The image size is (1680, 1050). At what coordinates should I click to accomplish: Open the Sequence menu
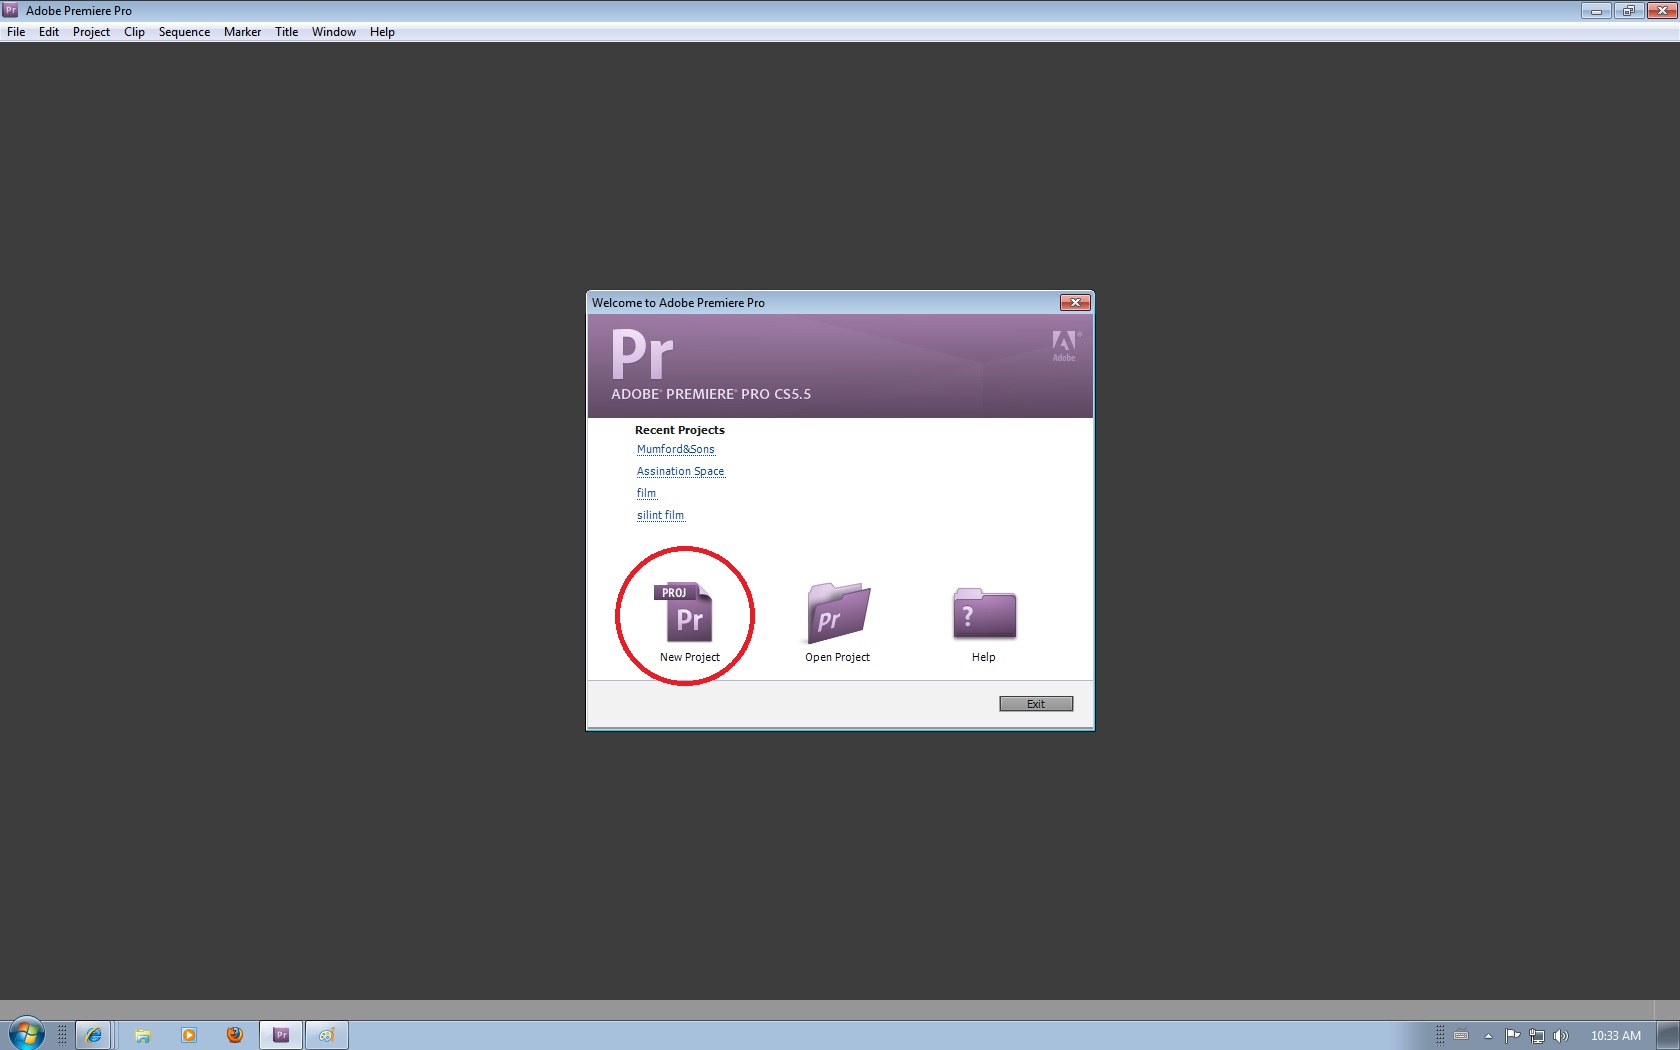tap(184, 32)
